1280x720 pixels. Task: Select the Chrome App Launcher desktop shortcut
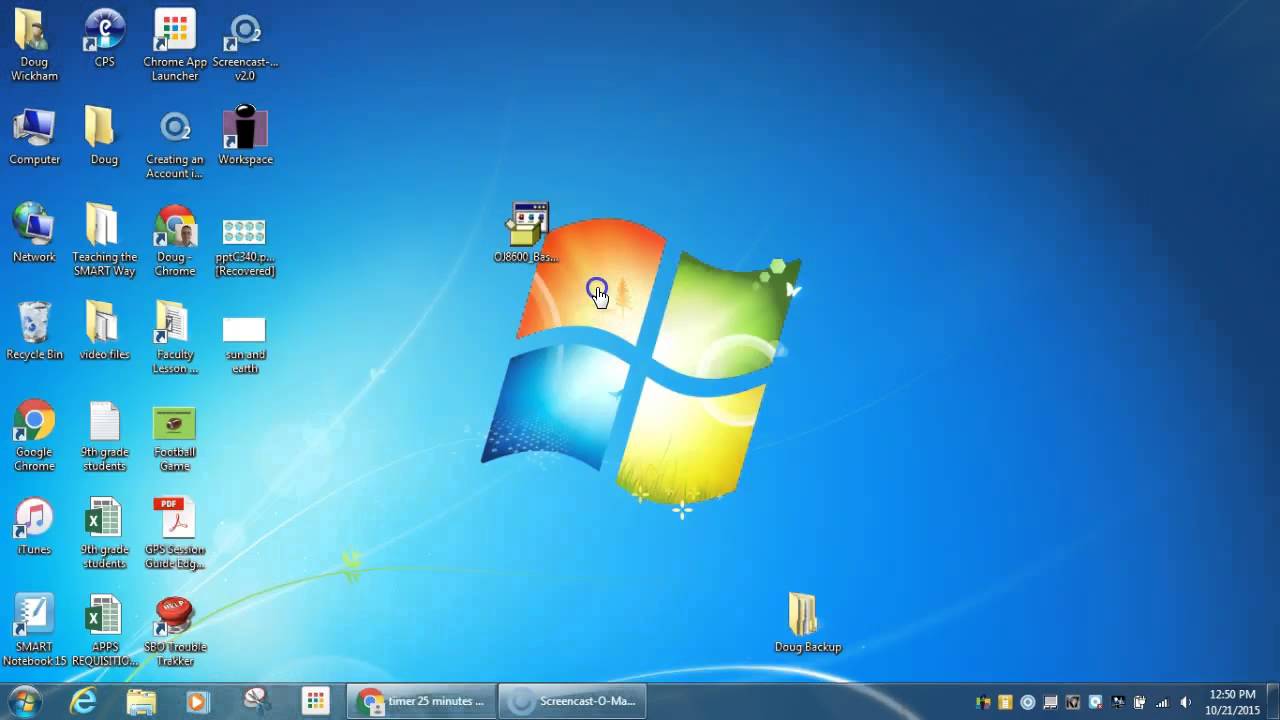175,45
